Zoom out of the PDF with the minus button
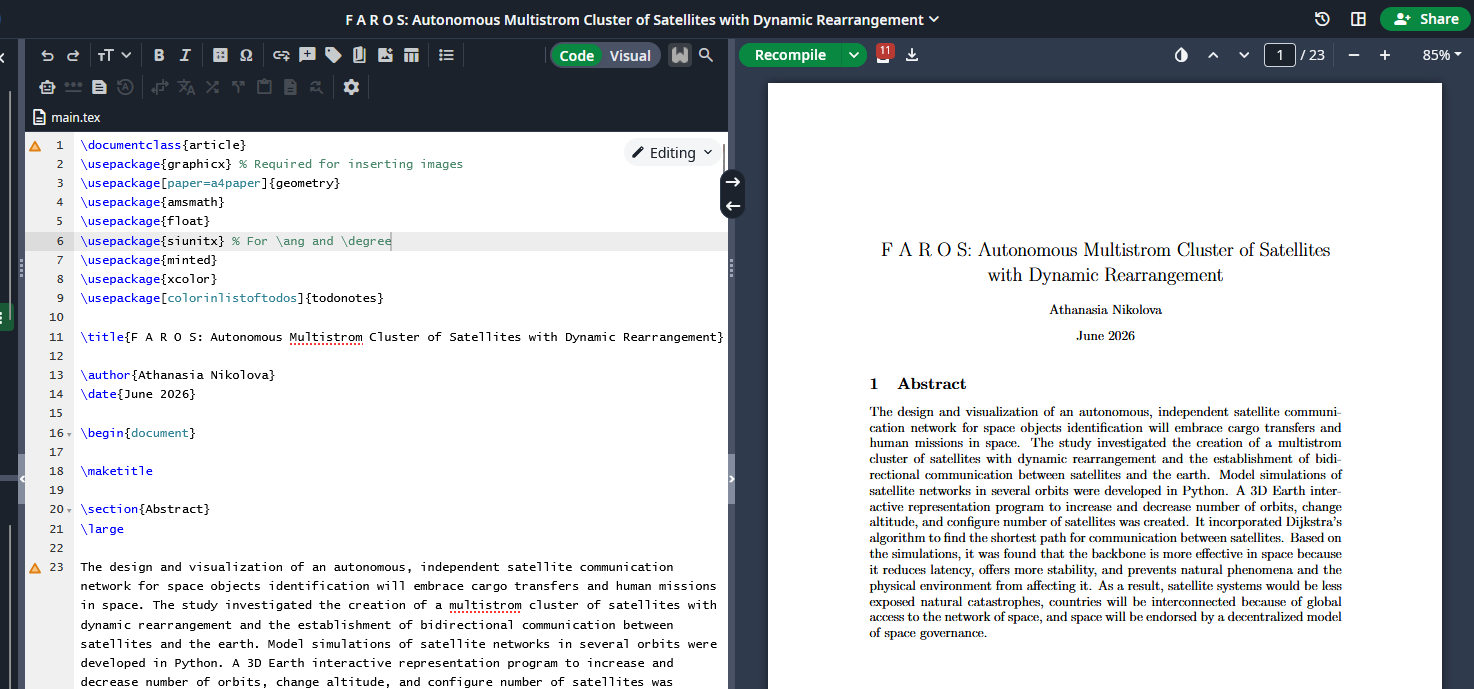The width and height of the screenshot is (1474, 689). click(x=1353, y=55)
